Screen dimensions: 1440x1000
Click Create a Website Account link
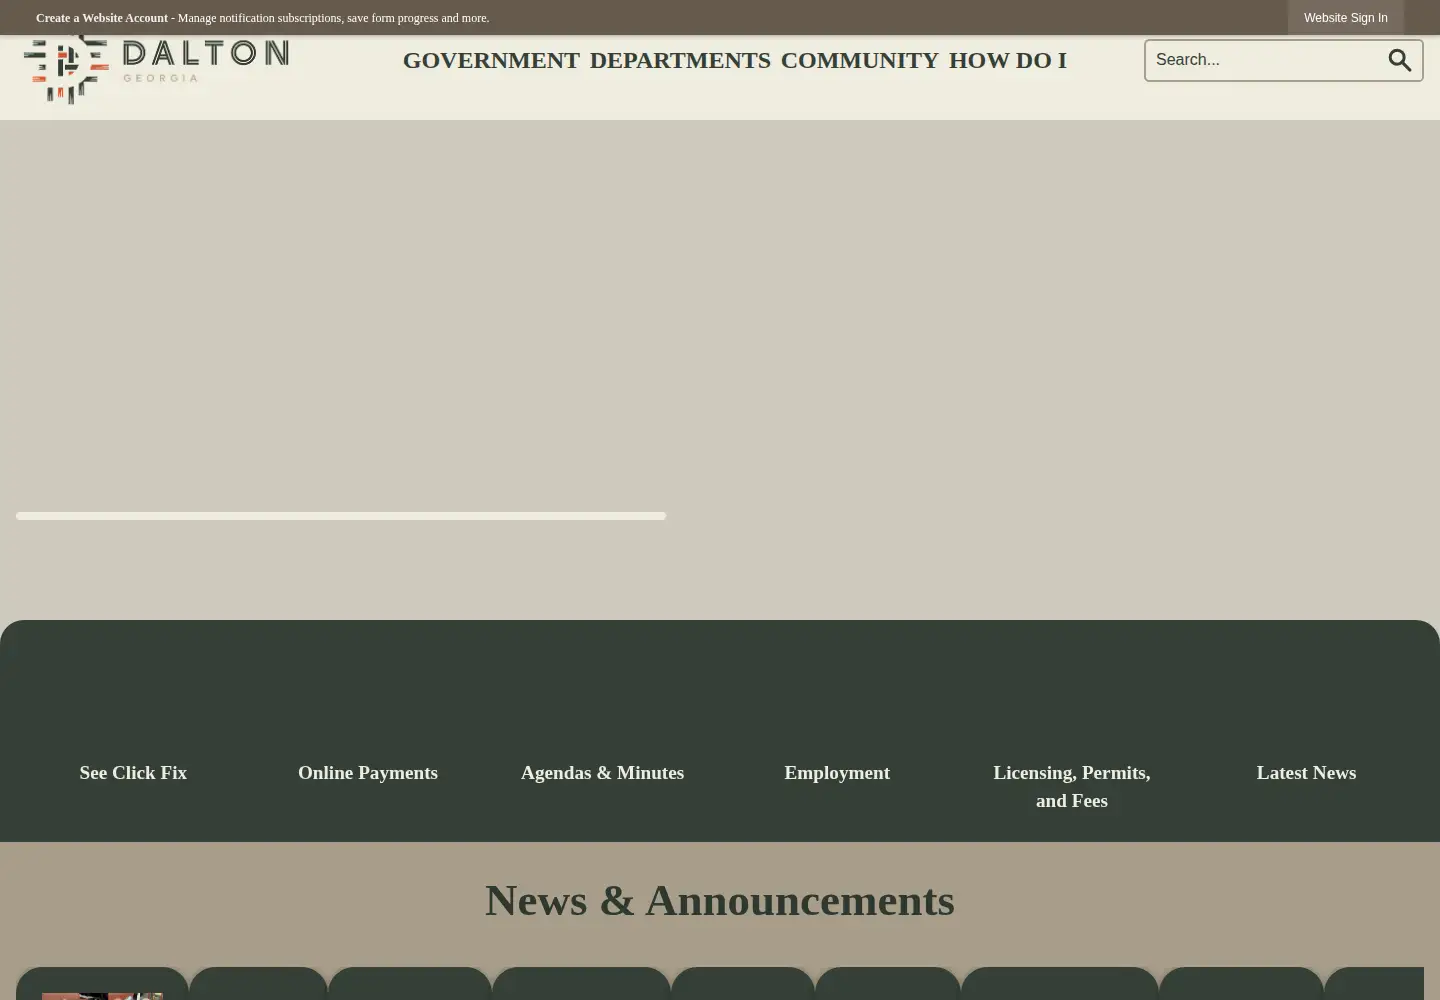[x=101, y=18]
